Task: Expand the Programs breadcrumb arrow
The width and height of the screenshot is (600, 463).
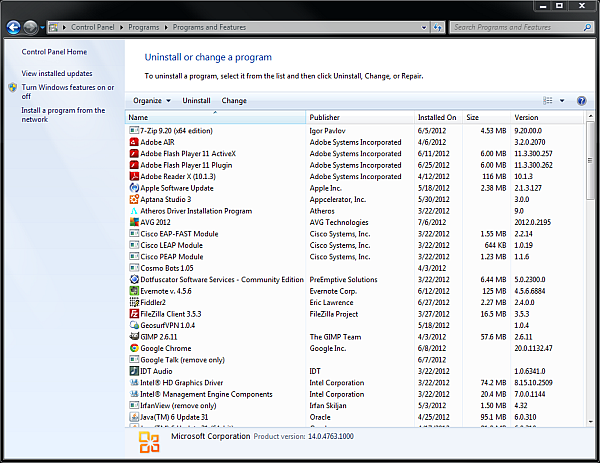Action: [x=166, y=27]
